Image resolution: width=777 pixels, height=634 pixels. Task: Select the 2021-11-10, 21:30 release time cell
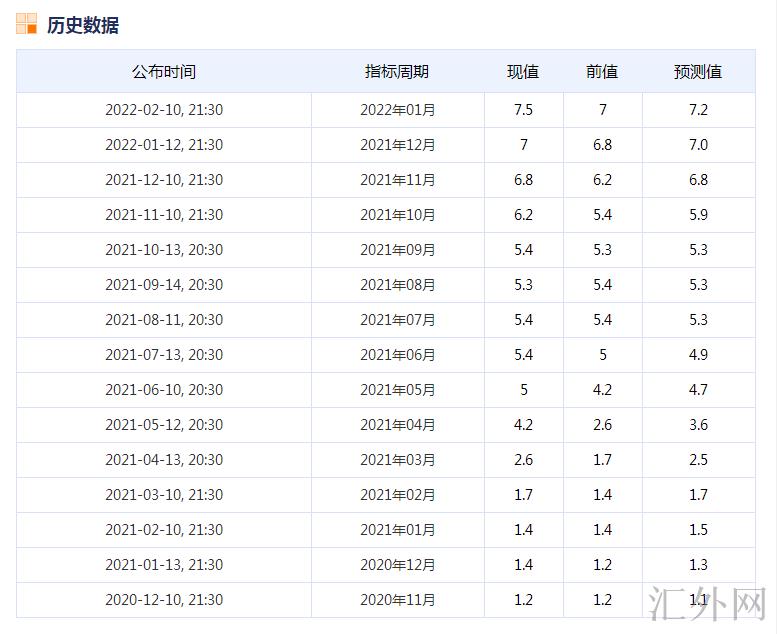[x=164, y=215]
